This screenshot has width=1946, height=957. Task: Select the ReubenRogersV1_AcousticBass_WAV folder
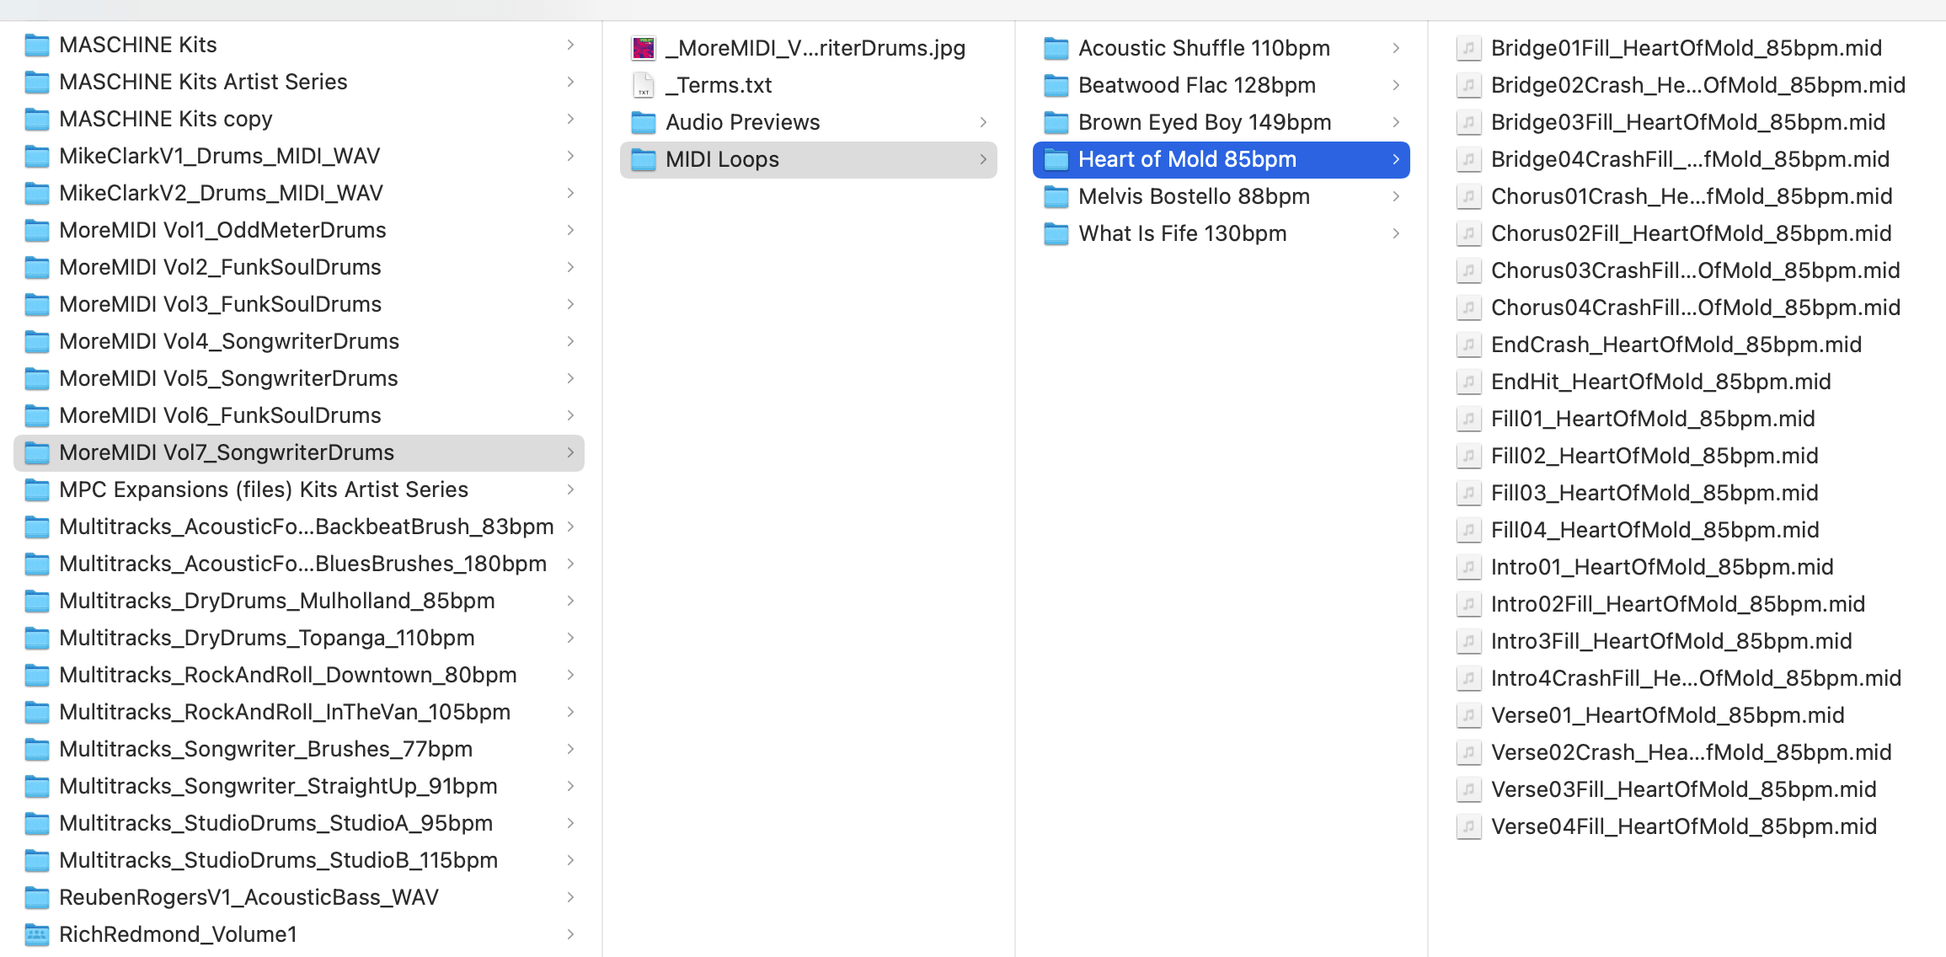coord(248,898)
